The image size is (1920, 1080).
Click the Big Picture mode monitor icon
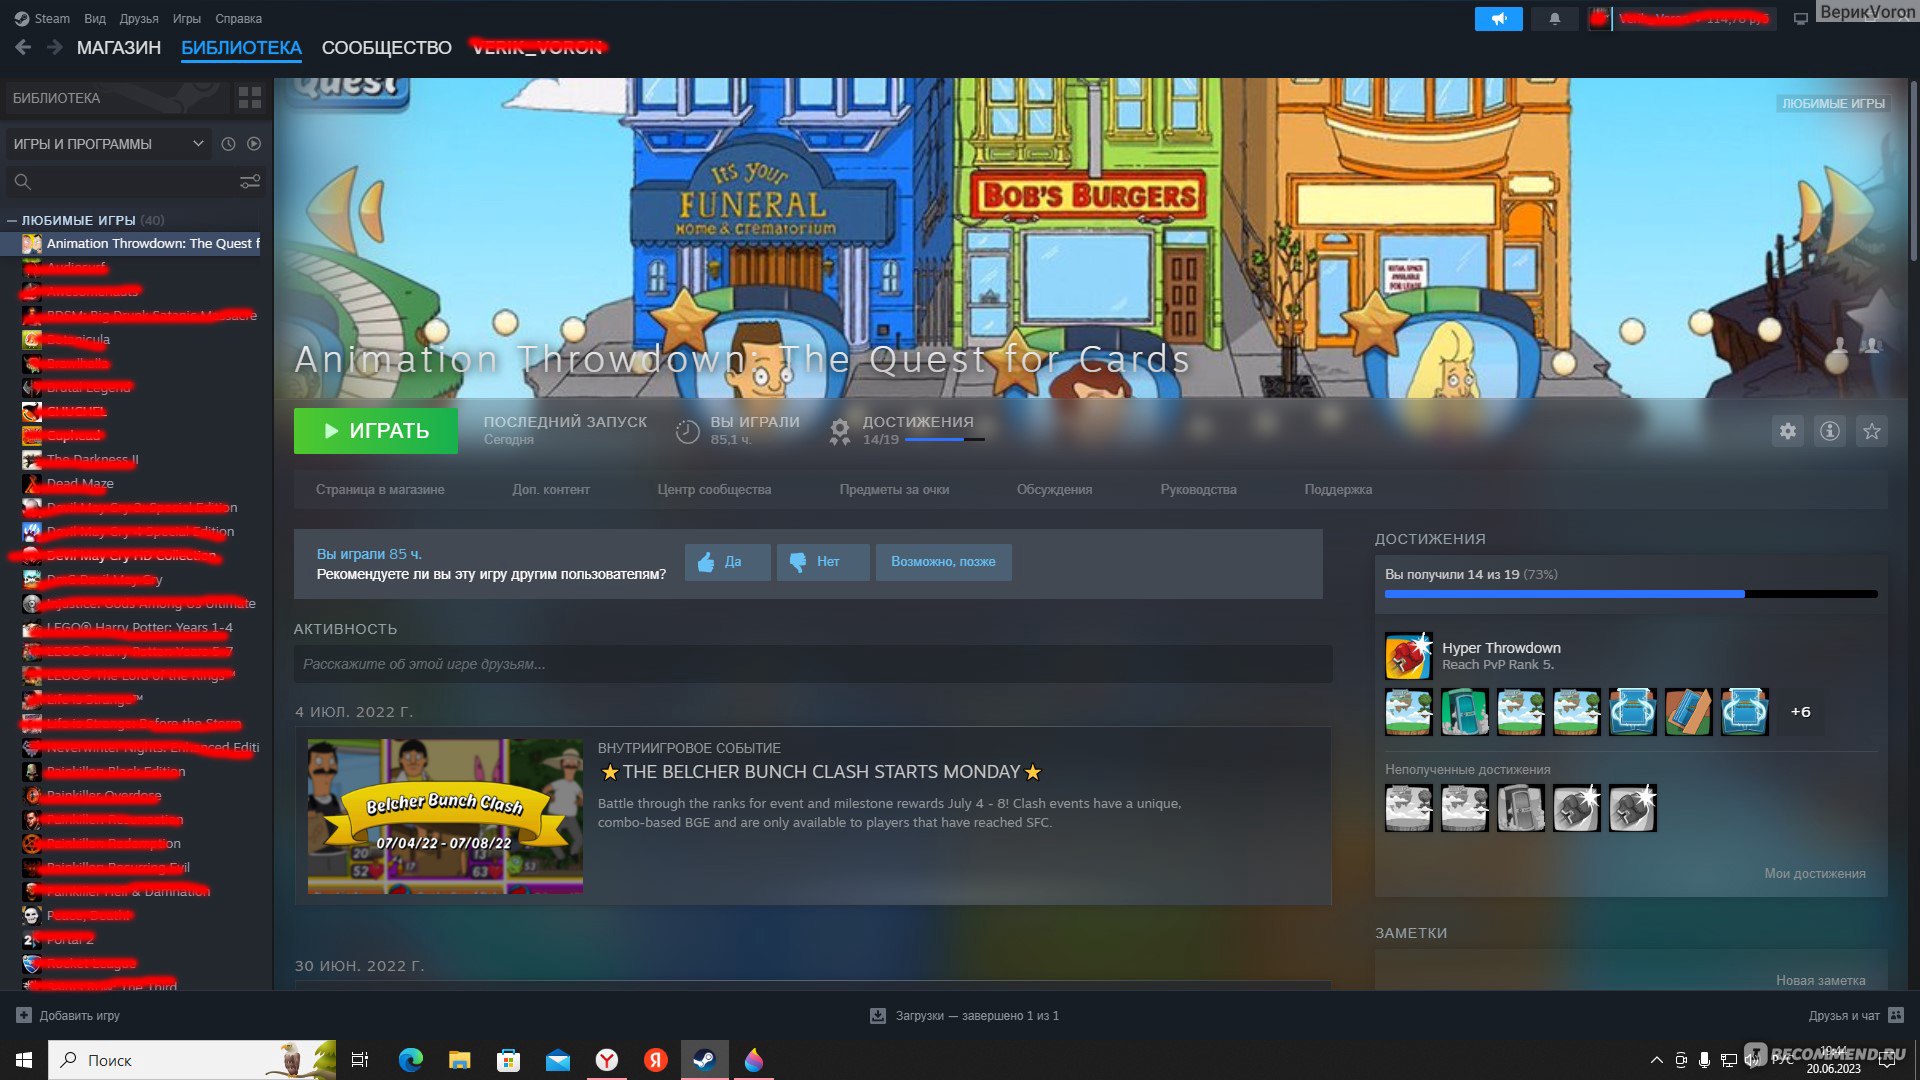click(x=1800, y=19)
